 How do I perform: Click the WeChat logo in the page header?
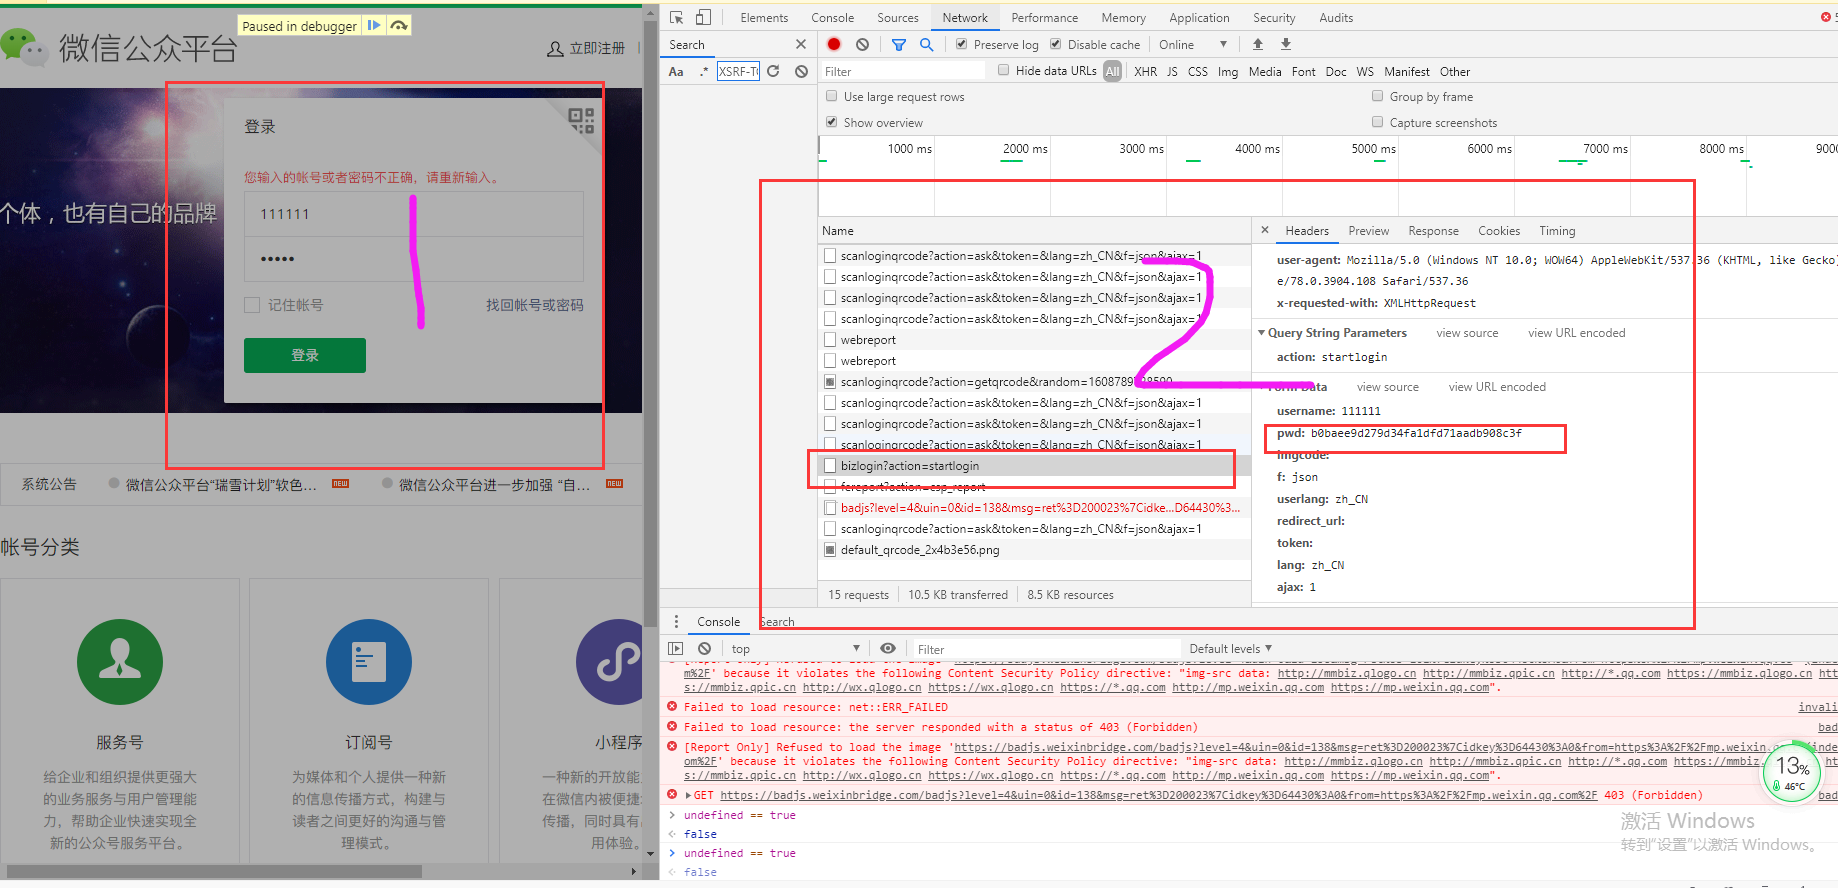24,47
